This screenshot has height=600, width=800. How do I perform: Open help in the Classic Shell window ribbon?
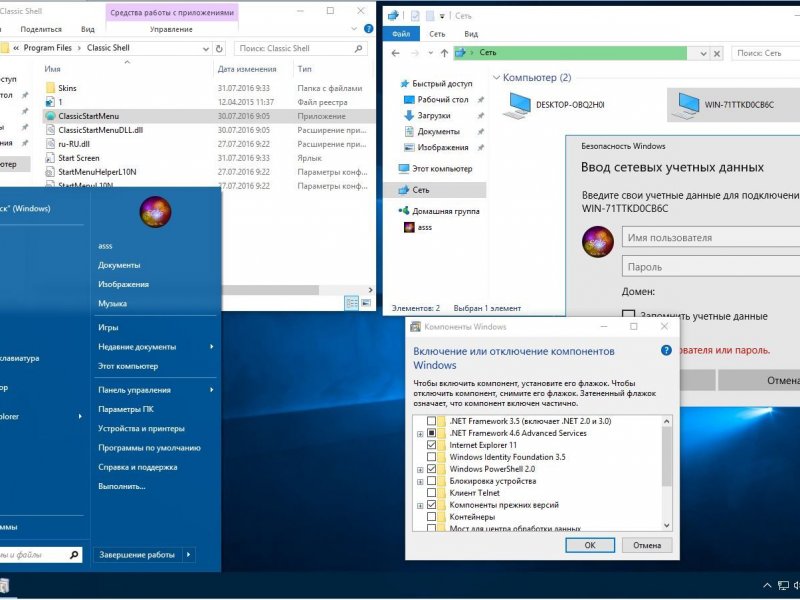(x=368, y=29)
